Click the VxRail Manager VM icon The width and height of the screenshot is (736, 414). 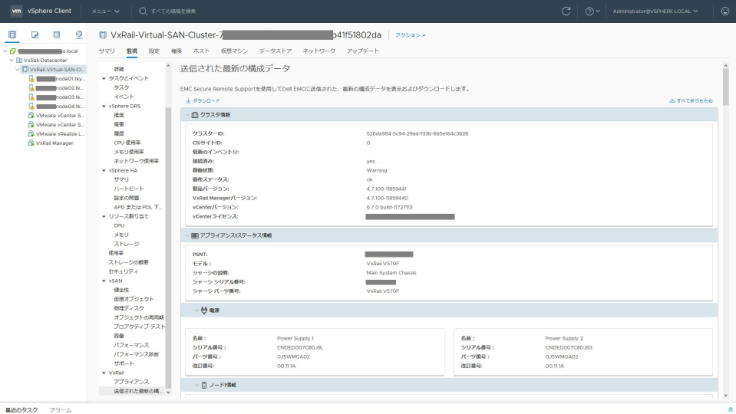[31, 143]
